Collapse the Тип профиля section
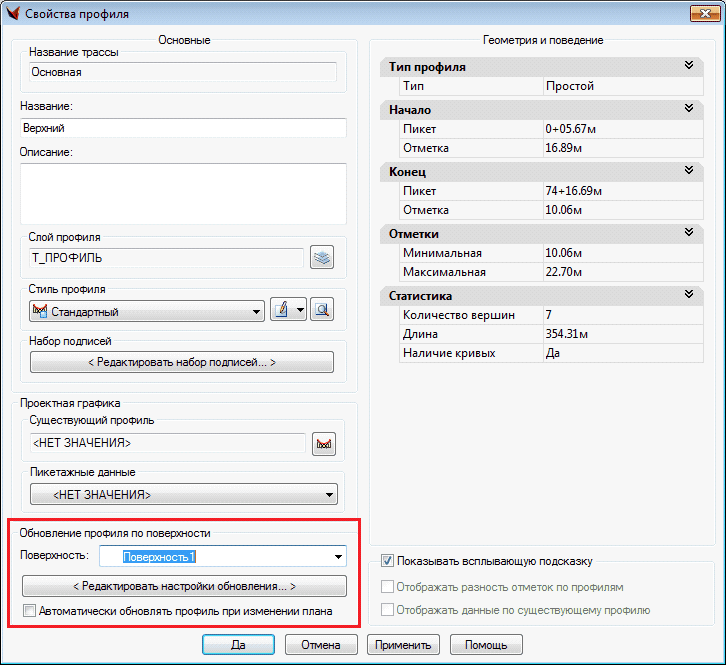 tap(688, 66)
